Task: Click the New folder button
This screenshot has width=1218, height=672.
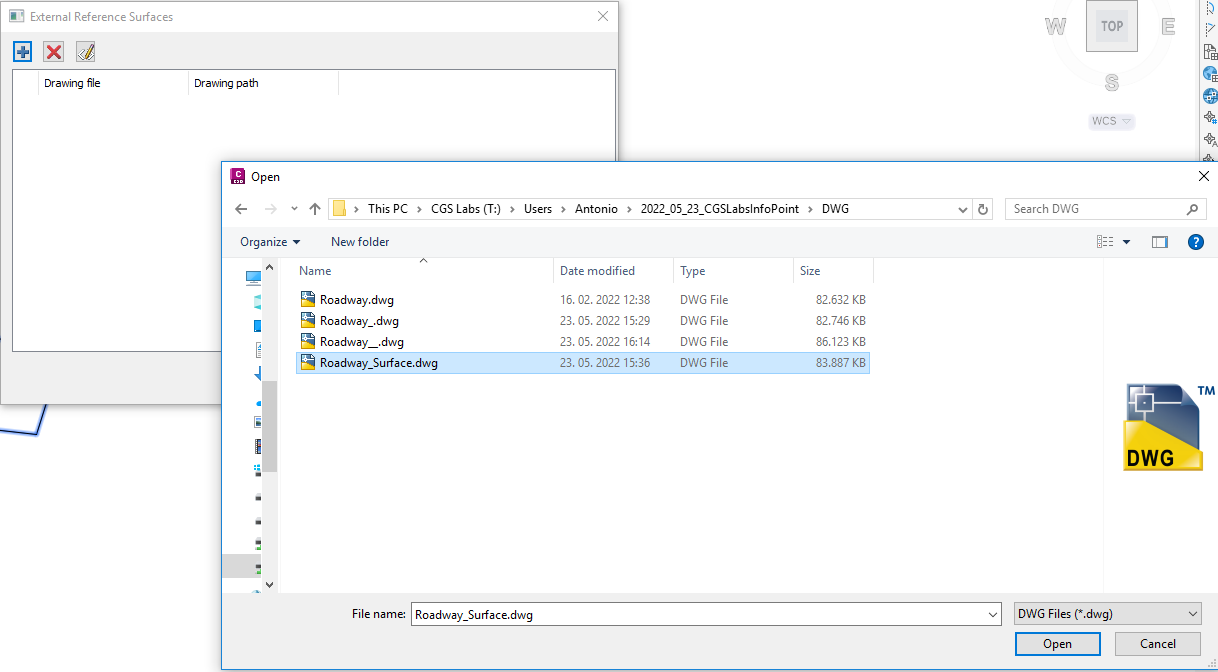Action: 360,242
